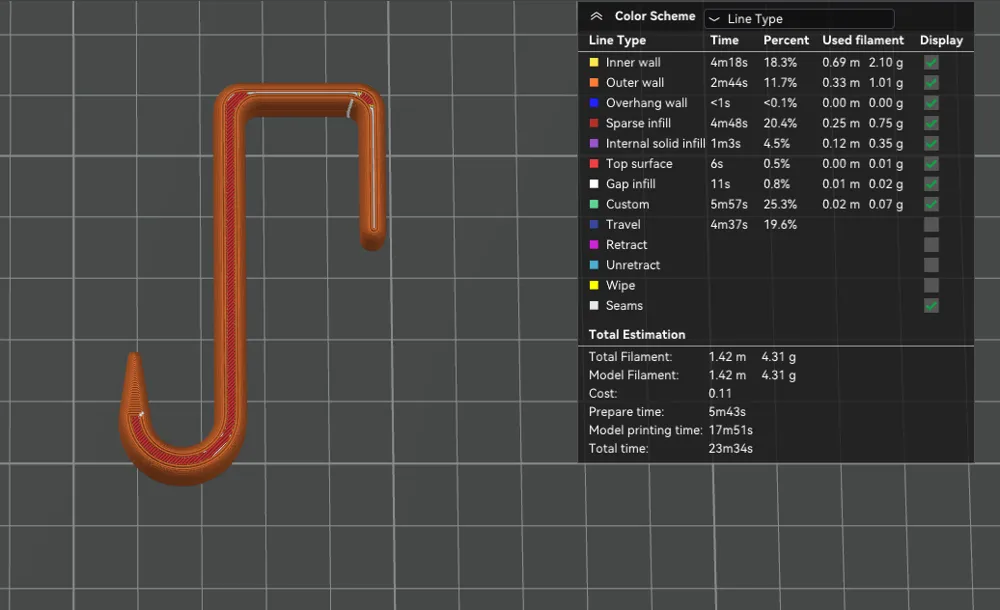Enable display of Travel moves
Image resolution: width=1000 pixels, height=610 pixels.
click(x=931, y=225)
